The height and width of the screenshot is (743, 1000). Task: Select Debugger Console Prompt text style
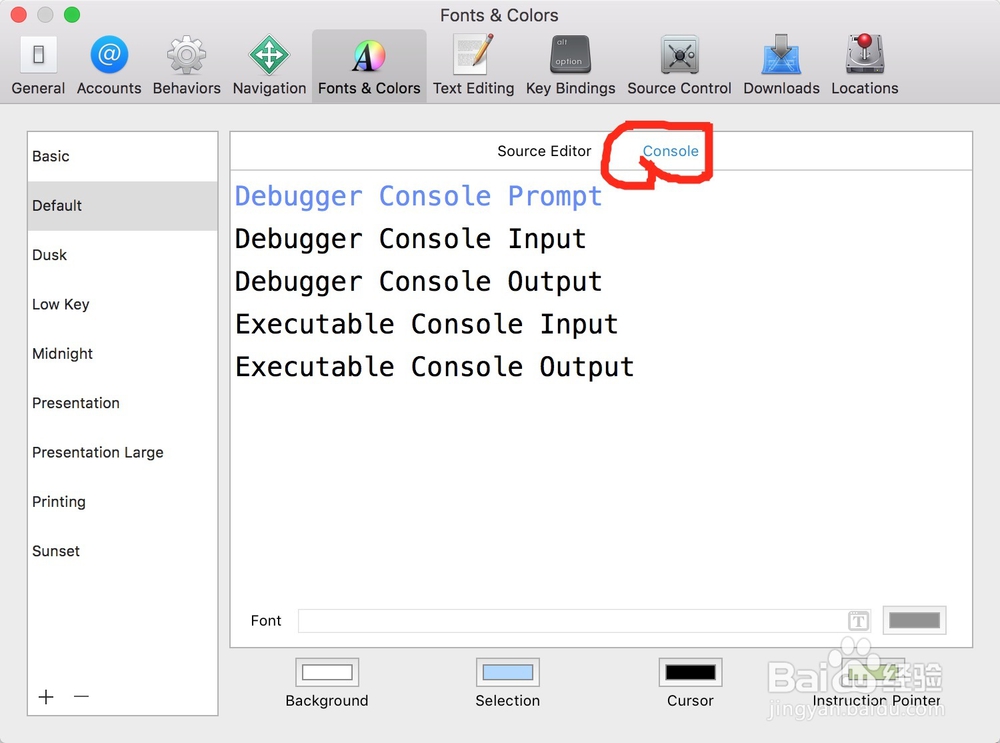(x=418, y=196)
